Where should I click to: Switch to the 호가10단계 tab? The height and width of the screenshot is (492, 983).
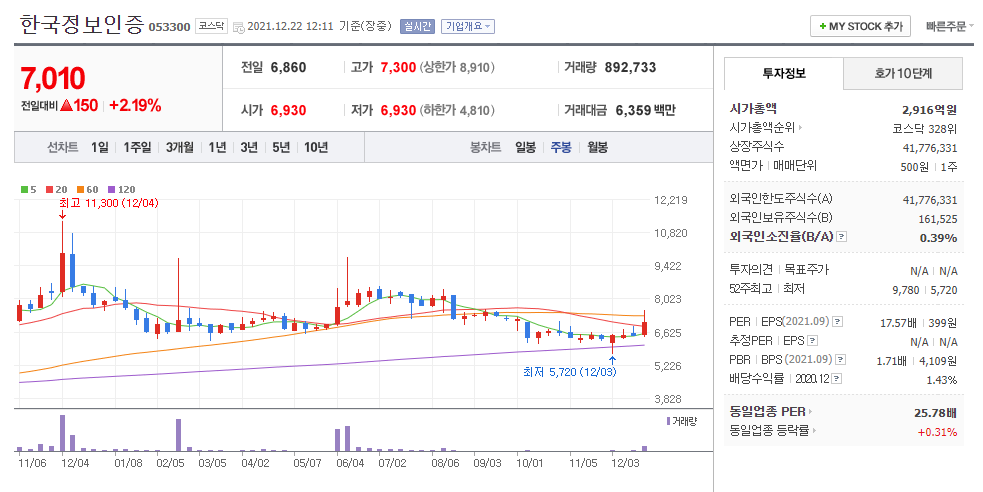coord(903,73)
